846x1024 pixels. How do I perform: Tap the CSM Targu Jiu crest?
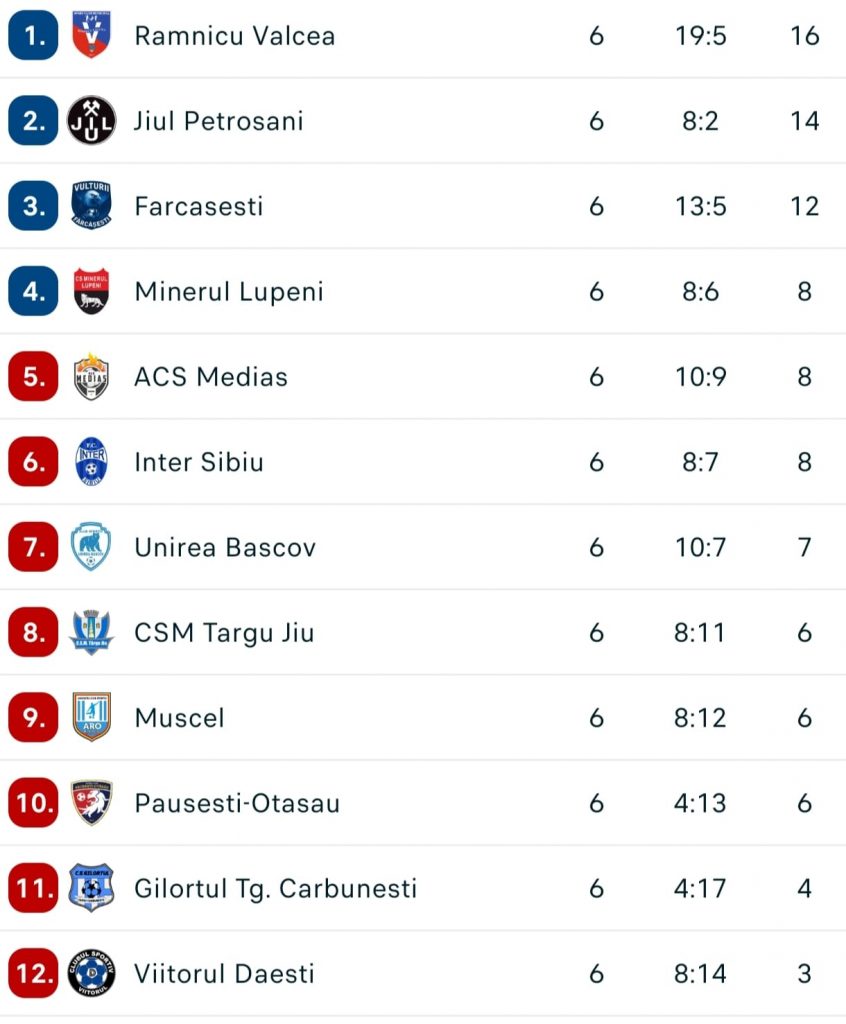[91, 632]
